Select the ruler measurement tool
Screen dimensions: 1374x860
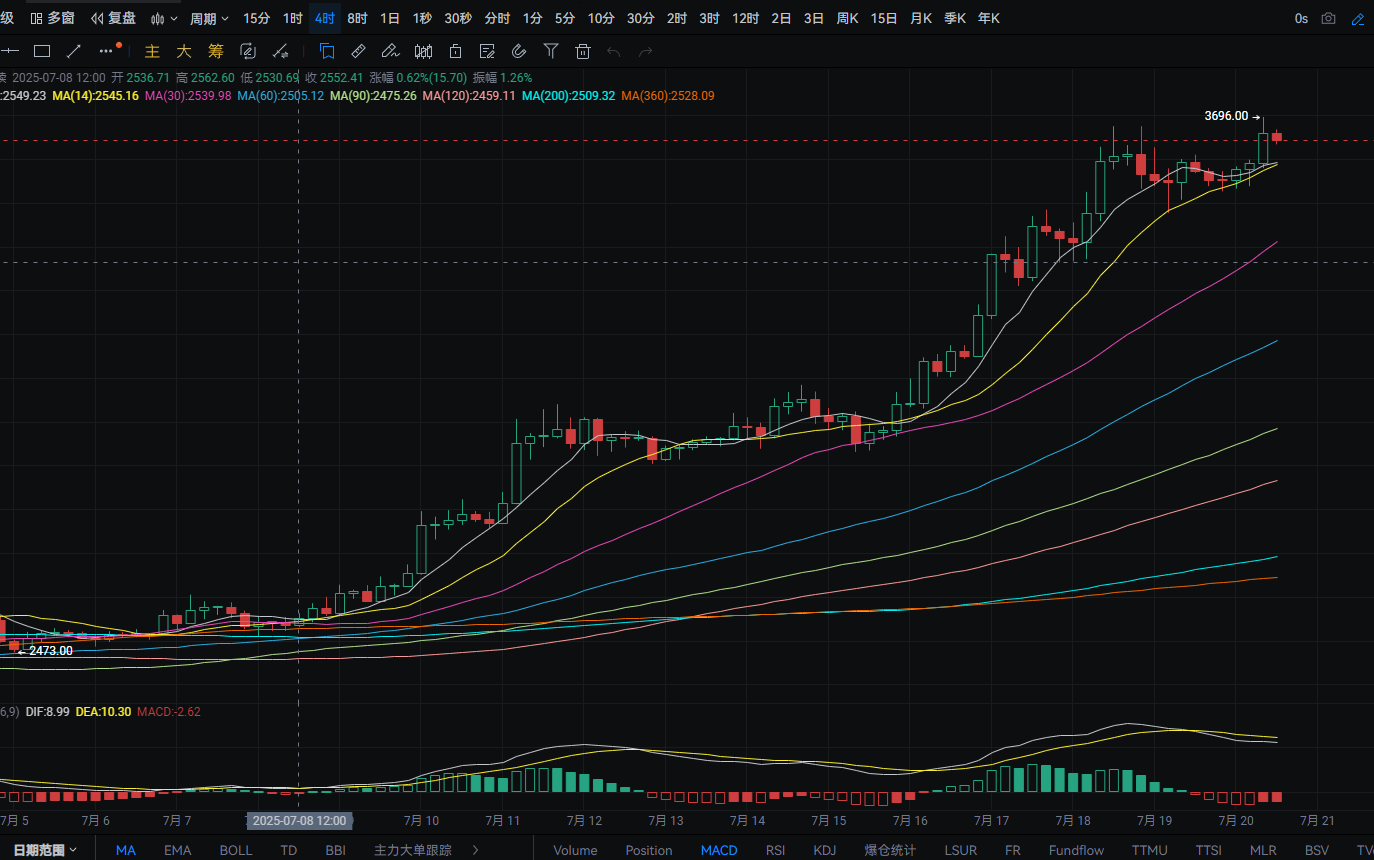359,51
